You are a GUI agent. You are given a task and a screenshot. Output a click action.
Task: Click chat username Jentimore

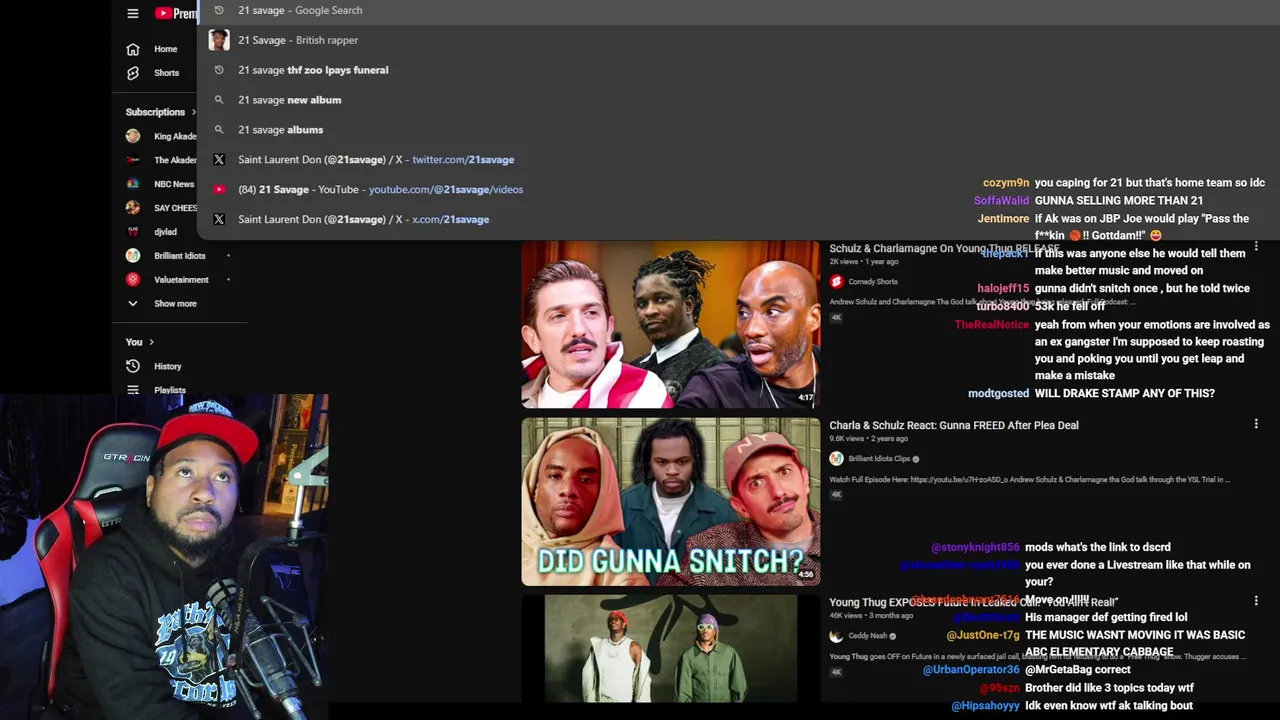[x=1003, y=218]
